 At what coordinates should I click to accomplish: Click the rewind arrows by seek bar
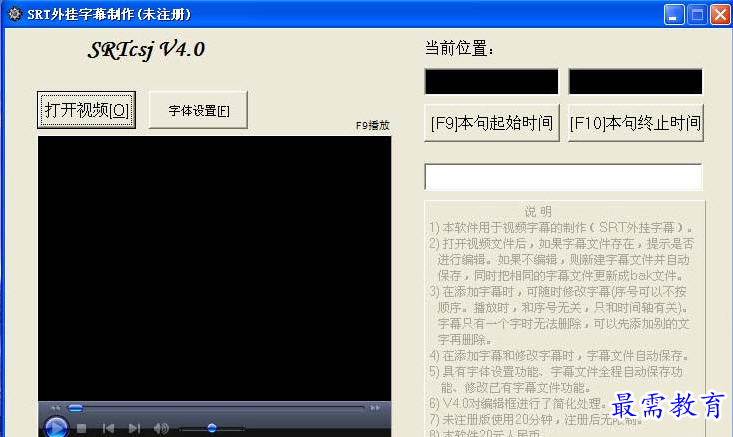(x=55, y=408)
